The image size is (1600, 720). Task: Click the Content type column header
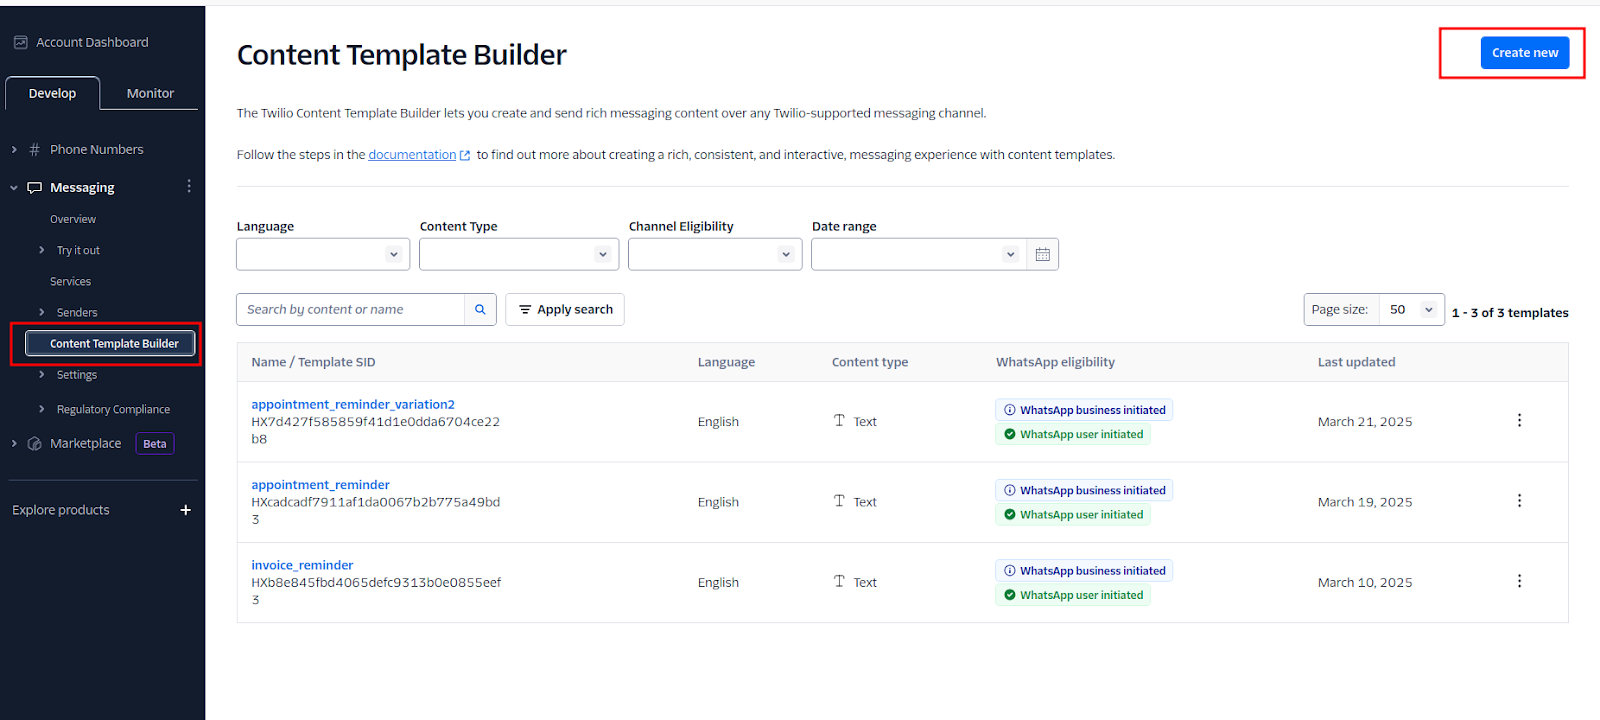(x=870, y=362)
